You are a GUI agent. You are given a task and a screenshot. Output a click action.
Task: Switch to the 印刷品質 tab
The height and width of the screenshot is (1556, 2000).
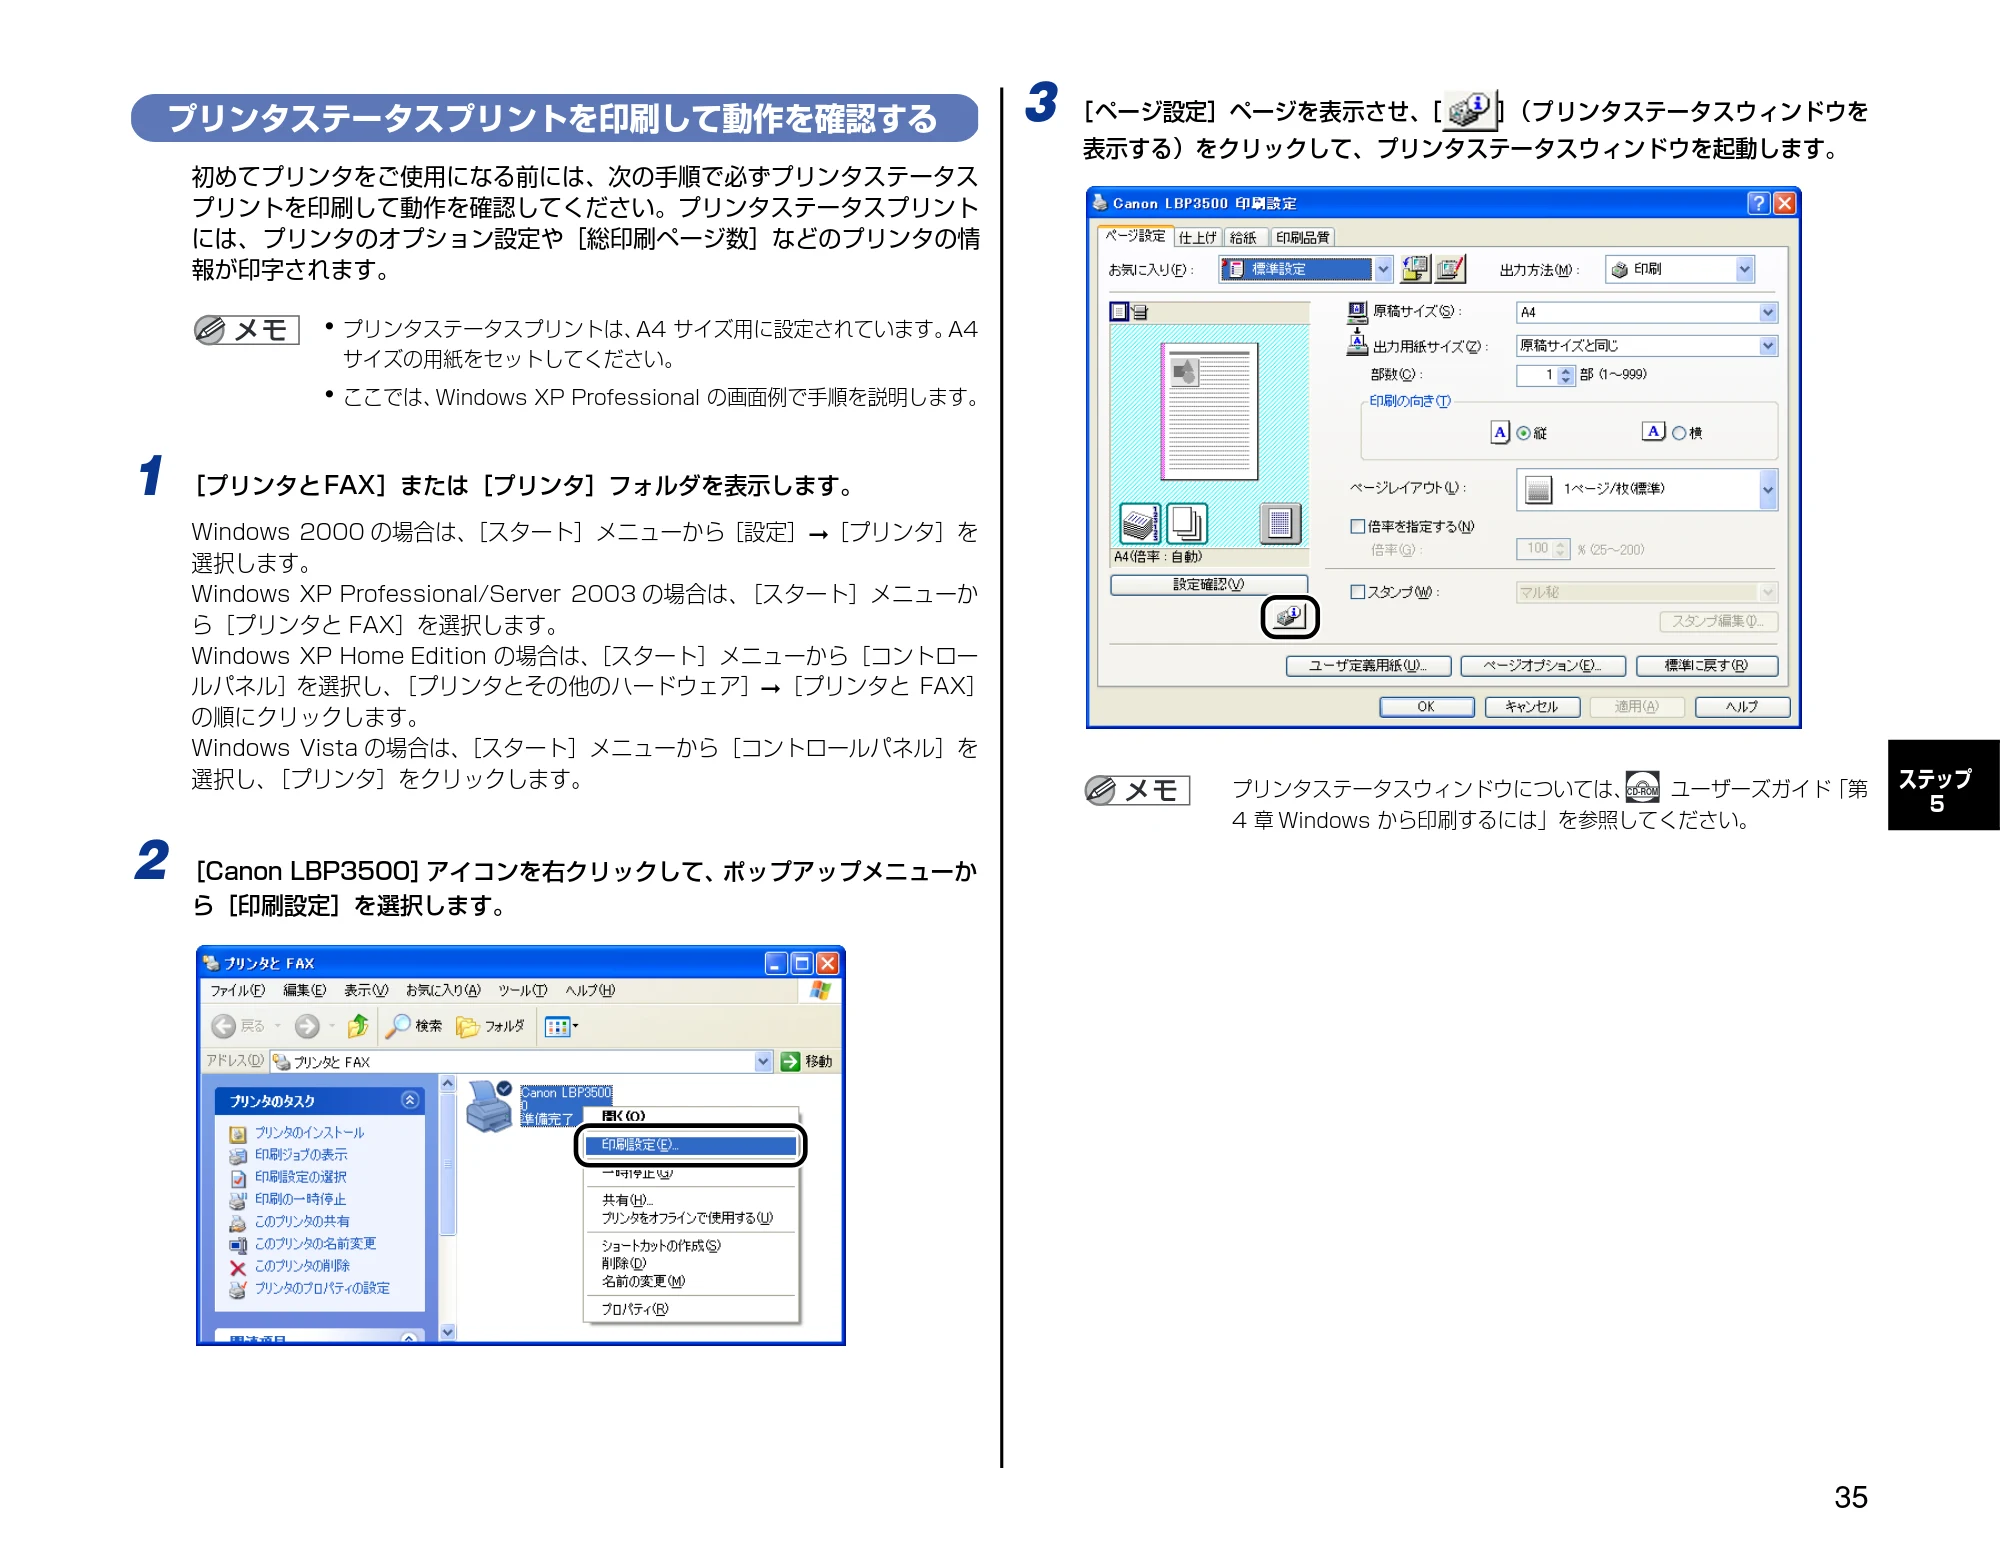pyautogui.click(x=1302, y=238)
